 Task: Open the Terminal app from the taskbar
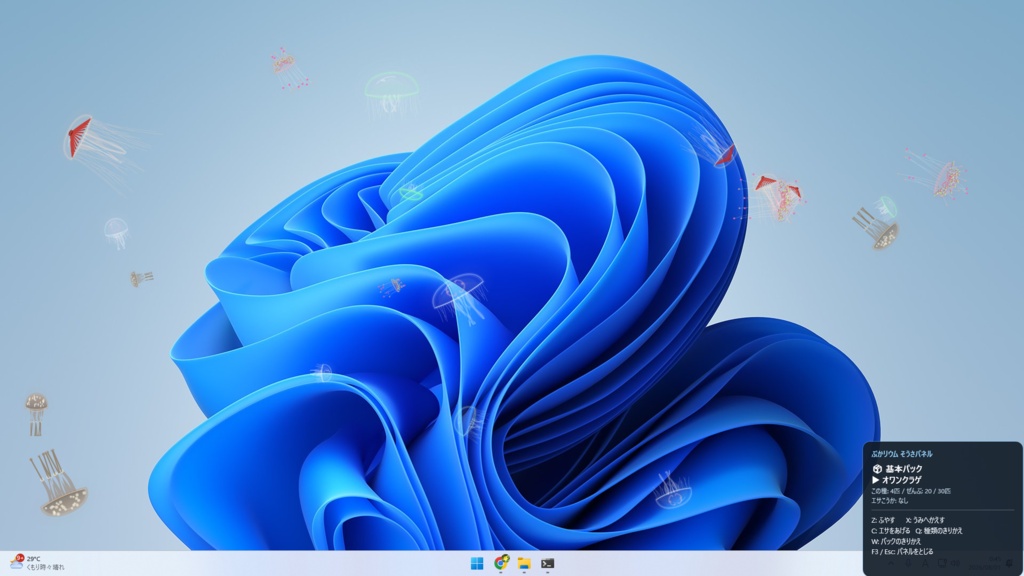coord(547,563)
